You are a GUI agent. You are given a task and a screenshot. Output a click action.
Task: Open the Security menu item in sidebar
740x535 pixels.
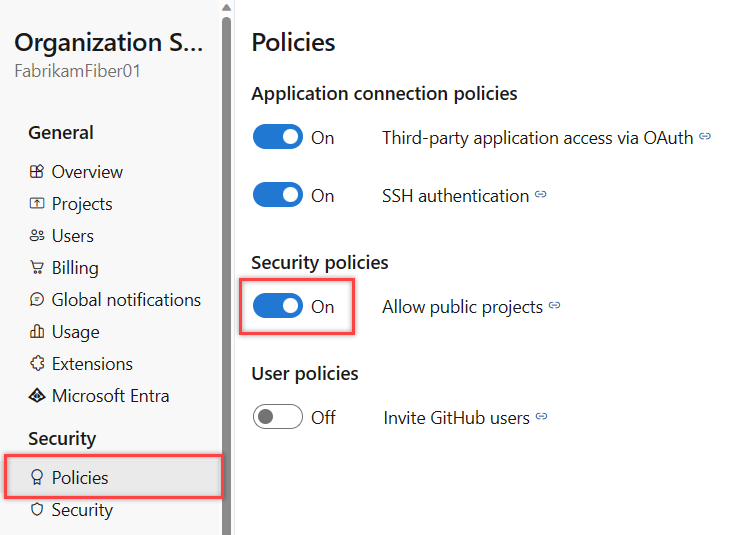[82, 510]
